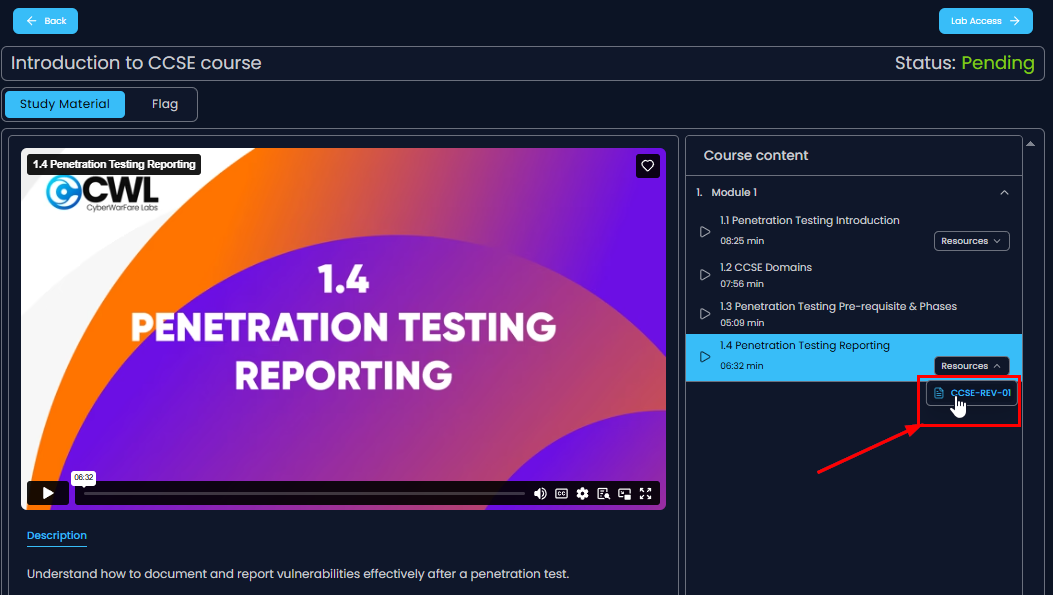Switch to the Study Material tab
The height and width of the screenshot is (595, 1053).
pyautogui.click(x=64, y=104)
